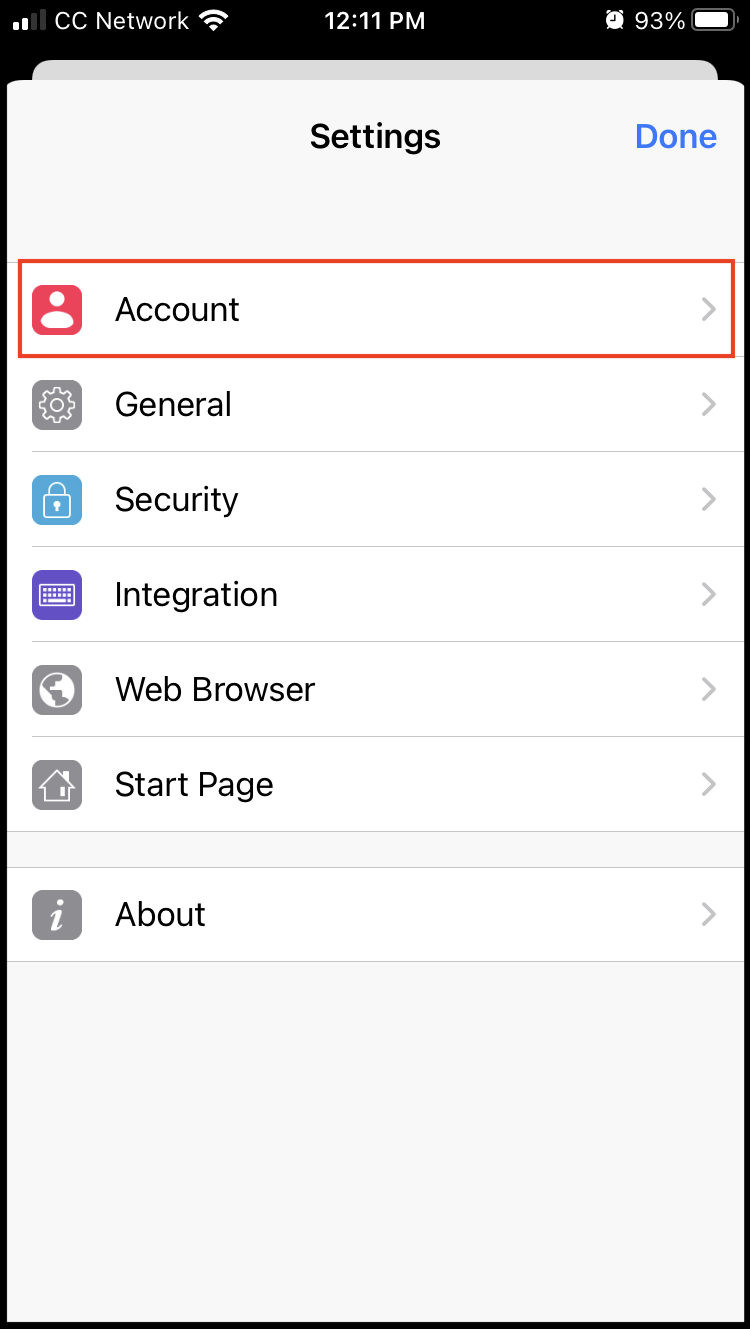
Task: Tap the purple Integration keyboard icon
Action: pos(57,595)
